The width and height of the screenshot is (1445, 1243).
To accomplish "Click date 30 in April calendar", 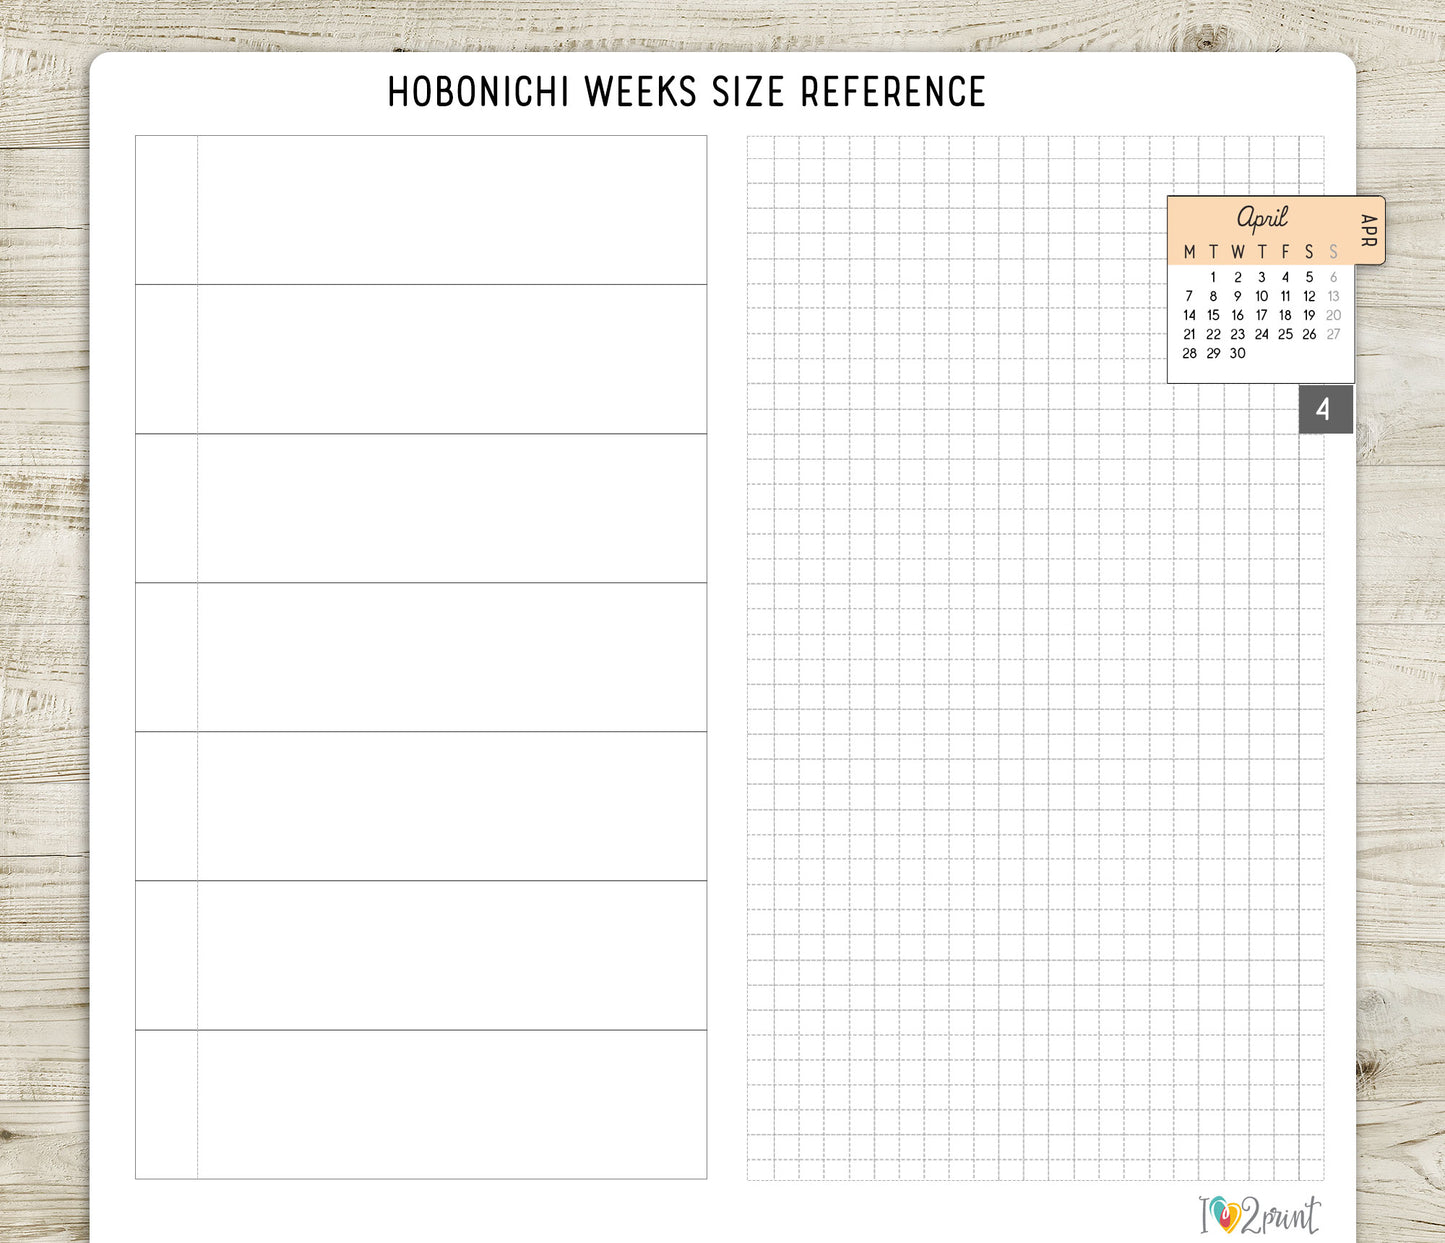I will tap(1237, 354).
